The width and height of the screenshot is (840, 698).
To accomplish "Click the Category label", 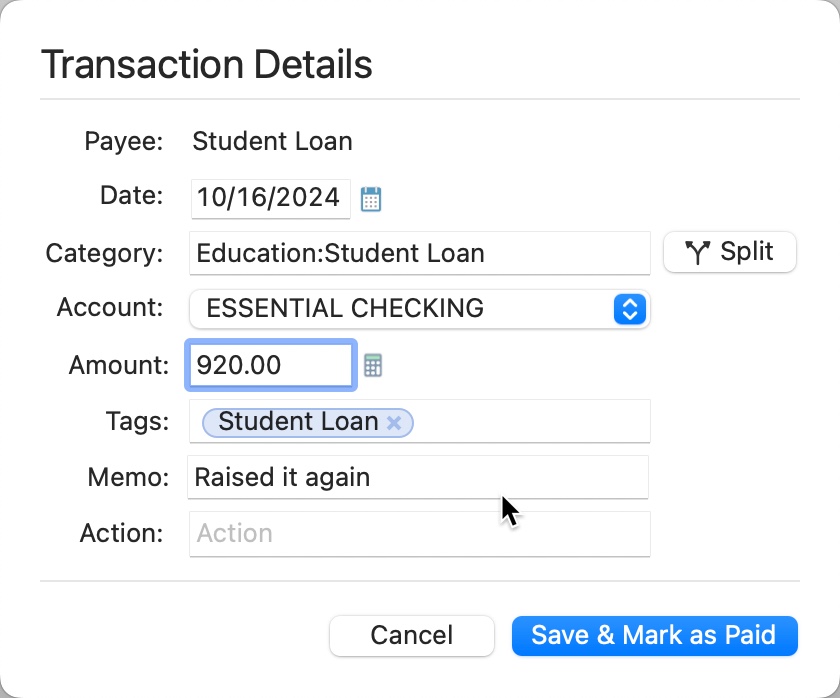I will point(104,253).
